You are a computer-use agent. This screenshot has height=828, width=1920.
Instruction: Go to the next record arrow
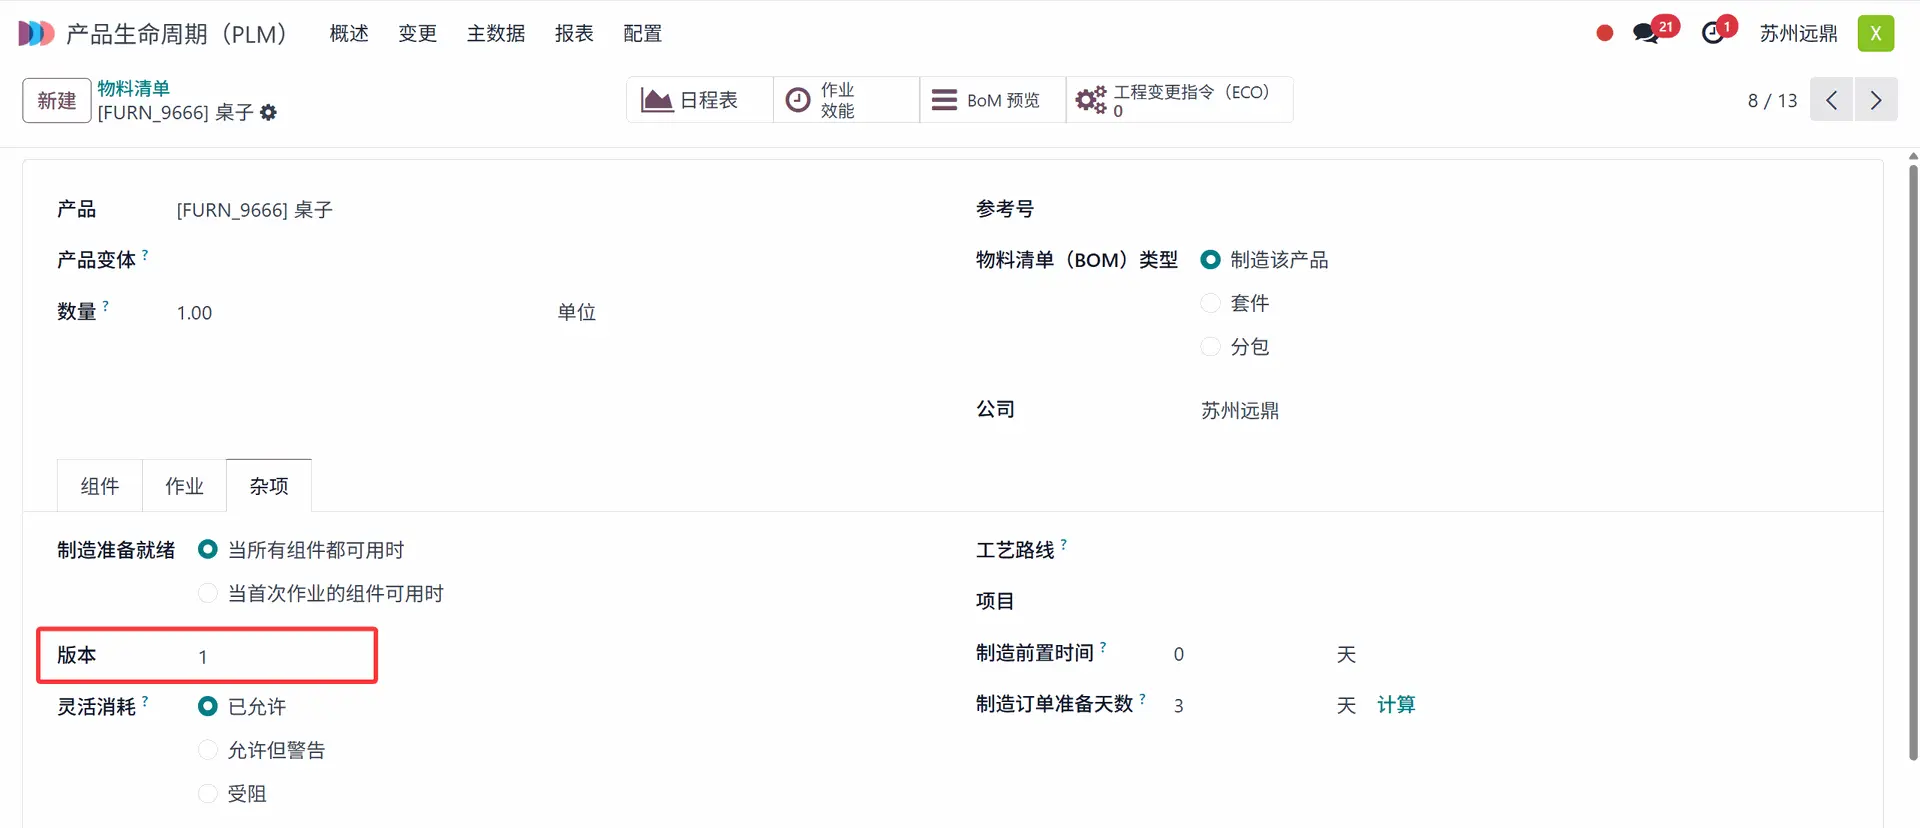point(1876,100)
